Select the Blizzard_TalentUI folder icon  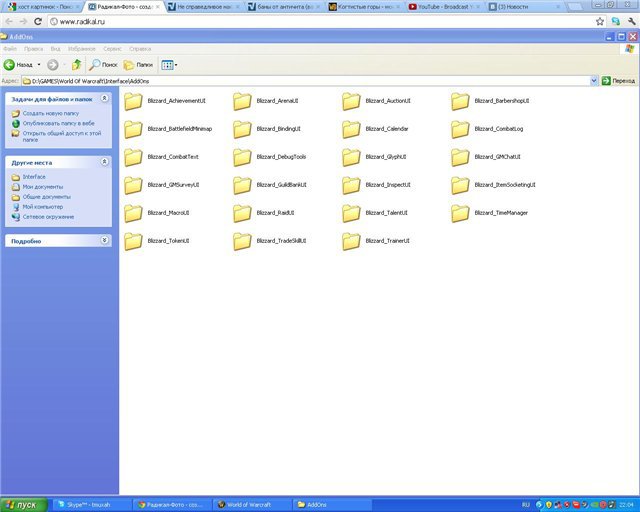pyautogui.click(x=351, y=213)
